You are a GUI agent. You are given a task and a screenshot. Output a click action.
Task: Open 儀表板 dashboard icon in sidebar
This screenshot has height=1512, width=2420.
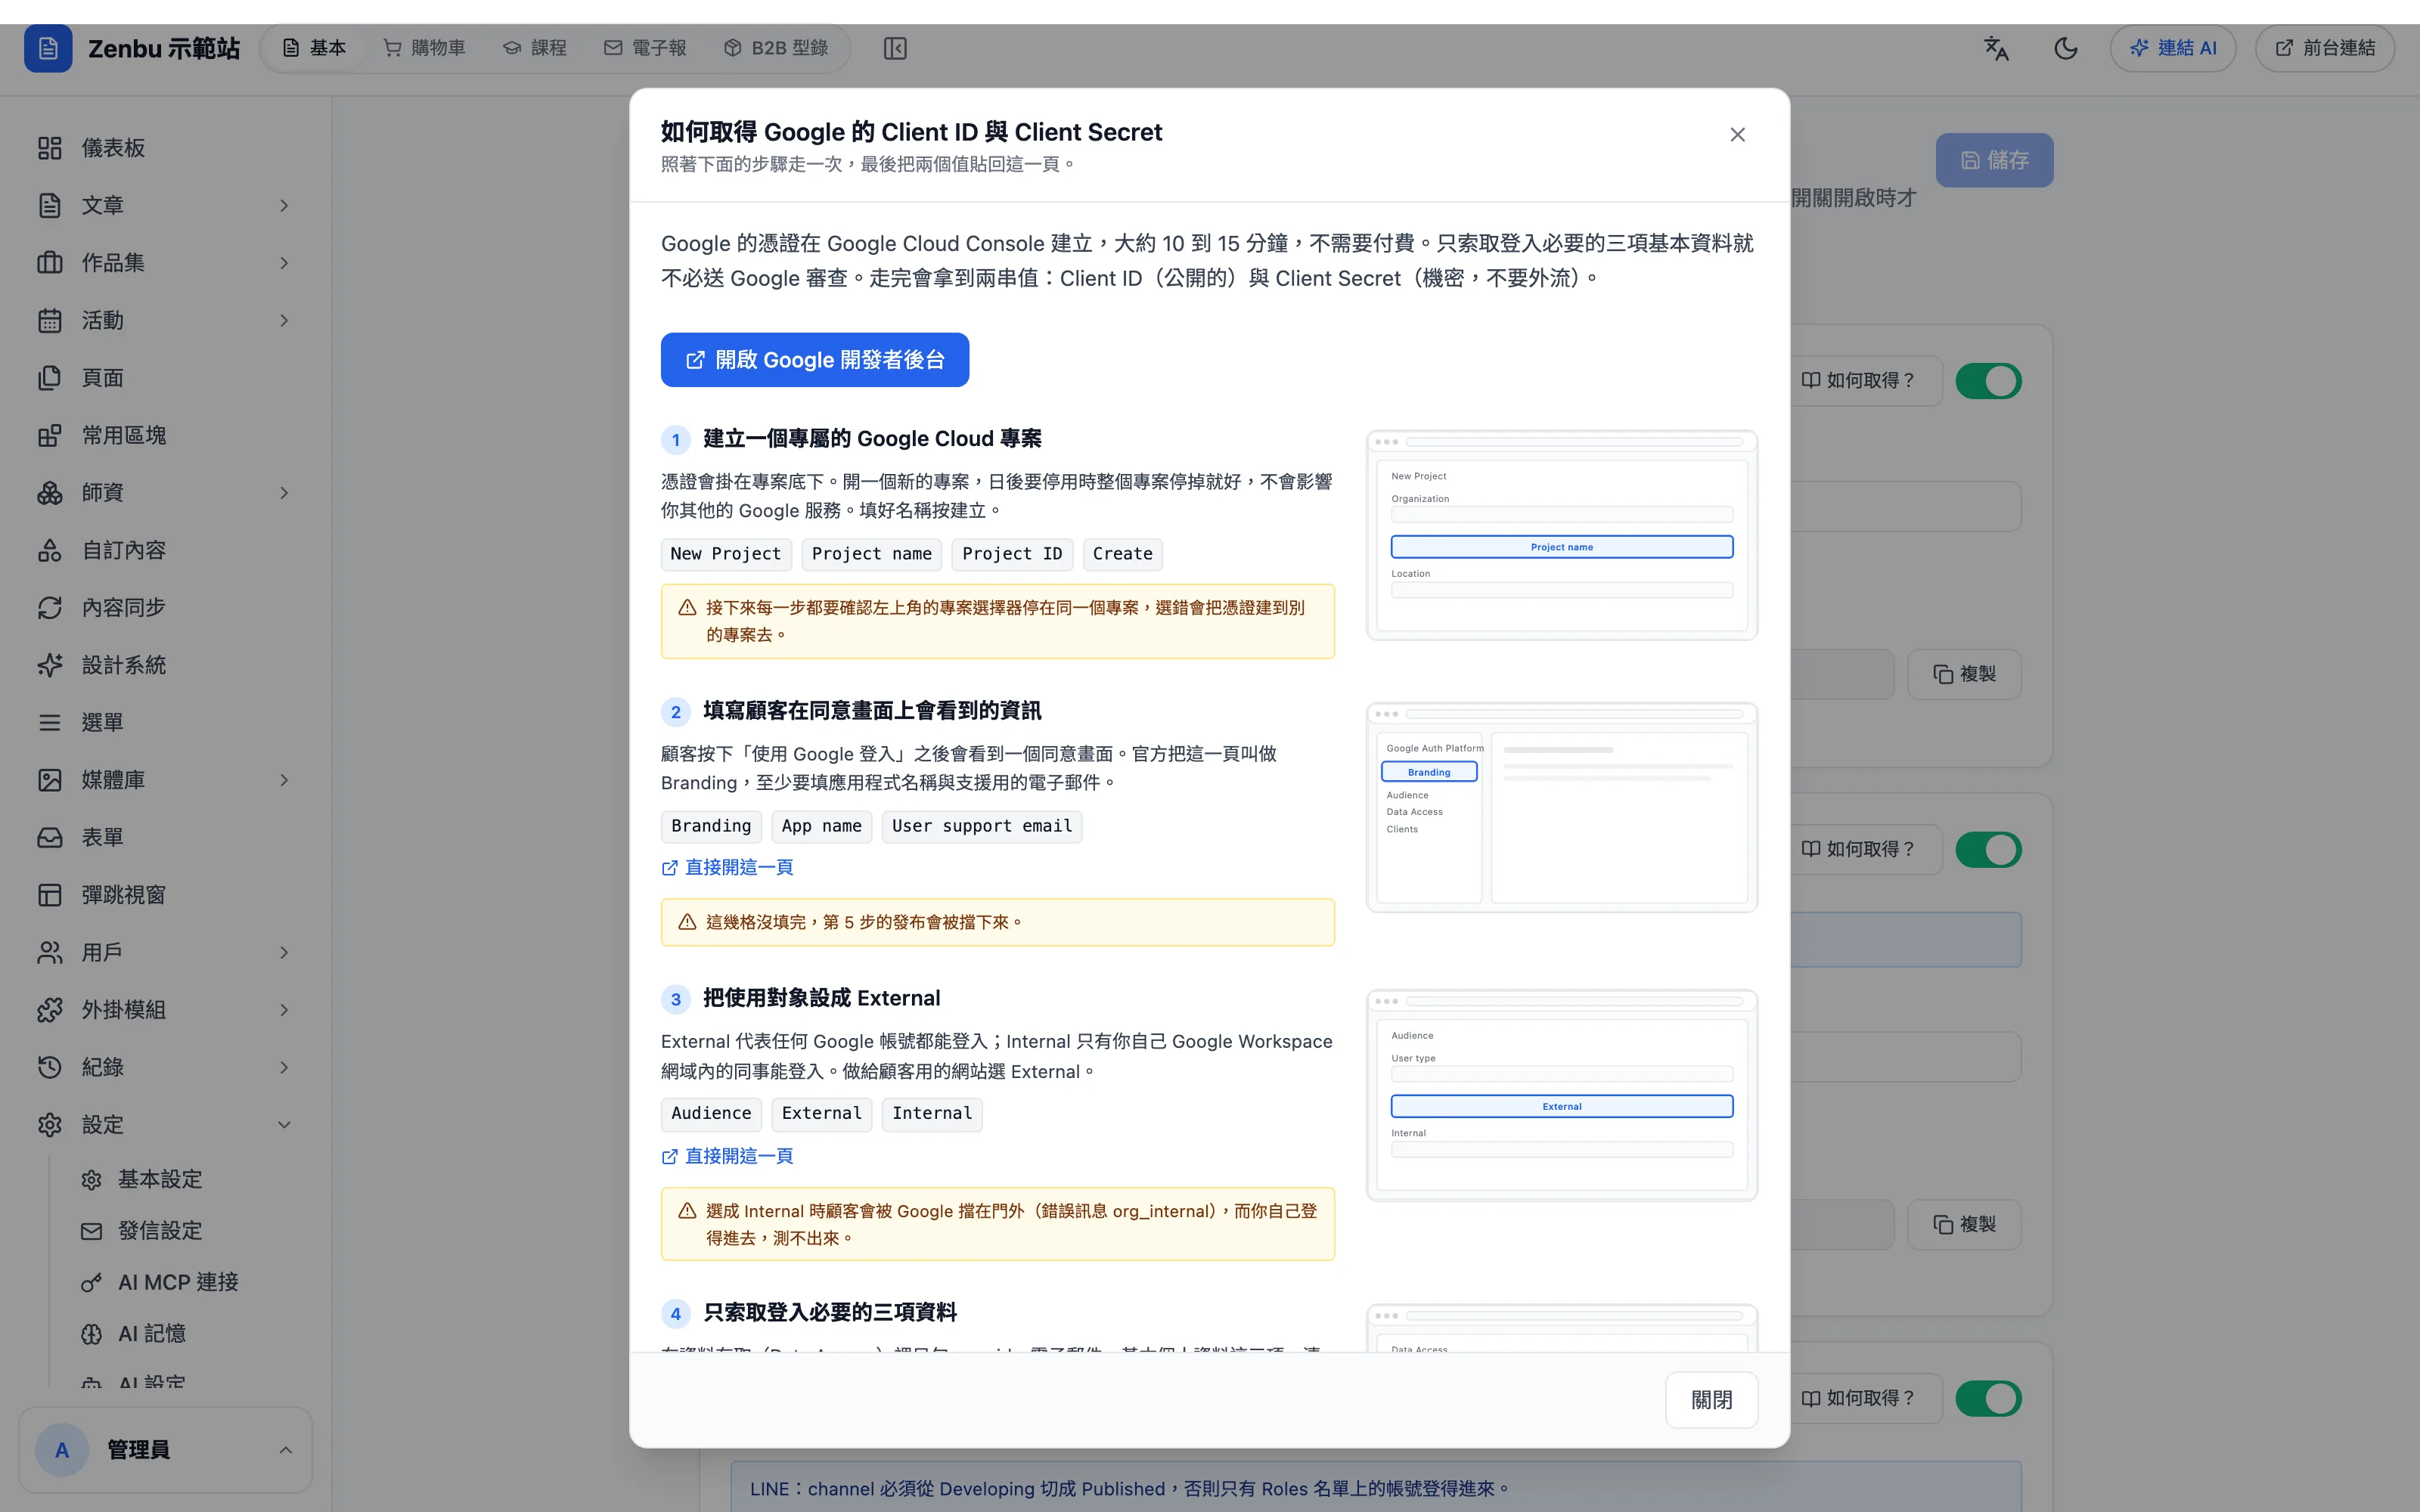[50, 148]
